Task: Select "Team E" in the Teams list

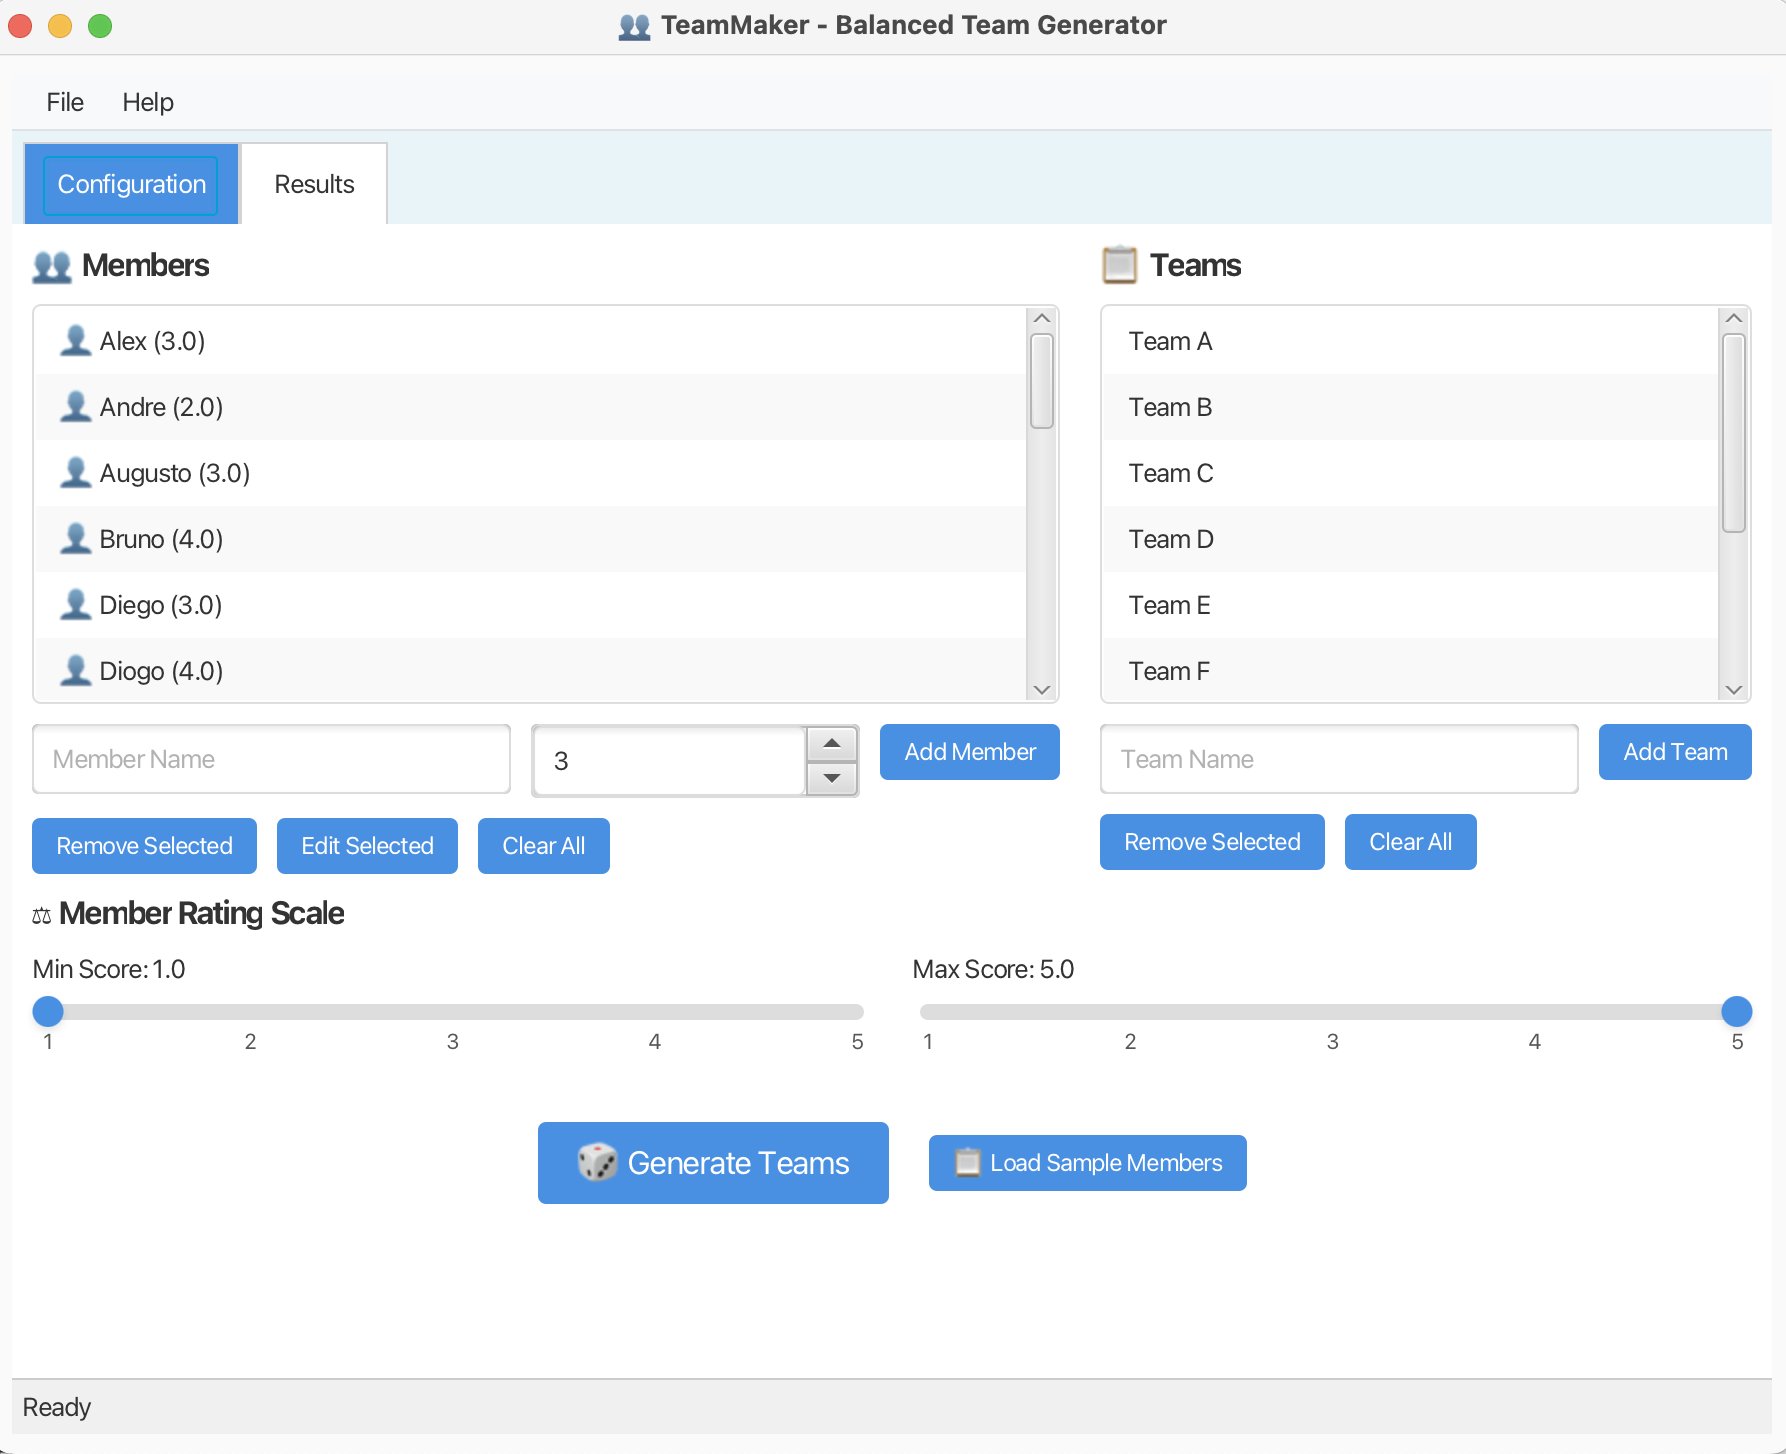Action: click(x=1410, y=605)
